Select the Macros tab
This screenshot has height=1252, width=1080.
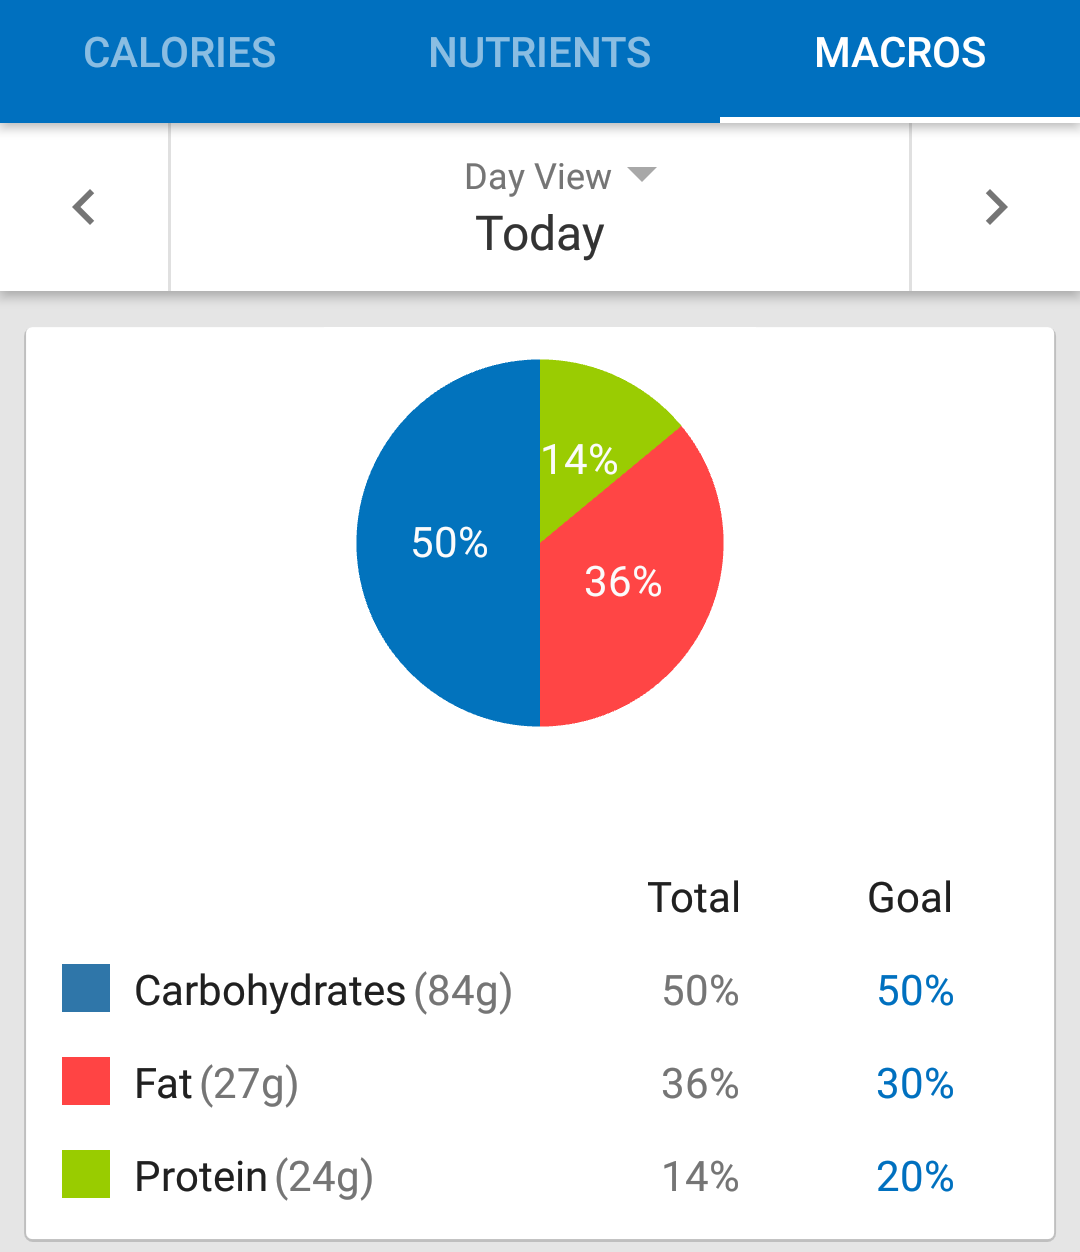[900, 54]
